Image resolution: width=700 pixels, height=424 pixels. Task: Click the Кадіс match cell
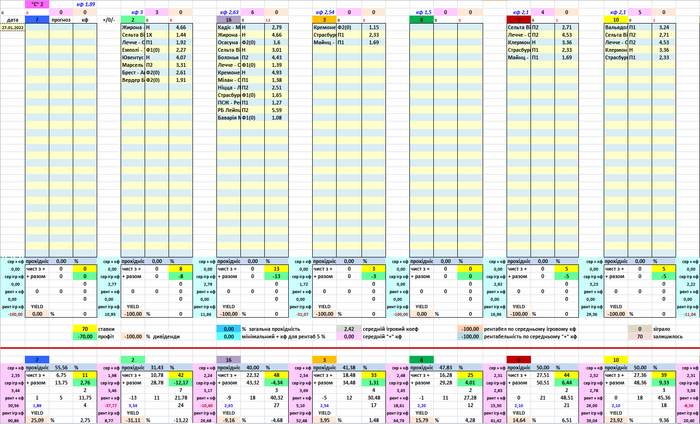pyautogui.click(x=229, y=27)
